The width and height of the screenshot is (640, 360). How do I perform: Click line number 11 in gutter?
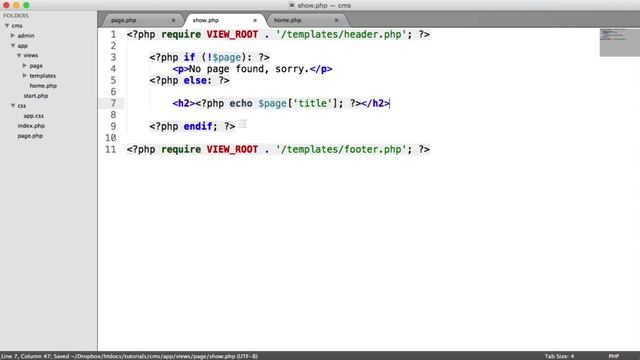coord(111,149)
